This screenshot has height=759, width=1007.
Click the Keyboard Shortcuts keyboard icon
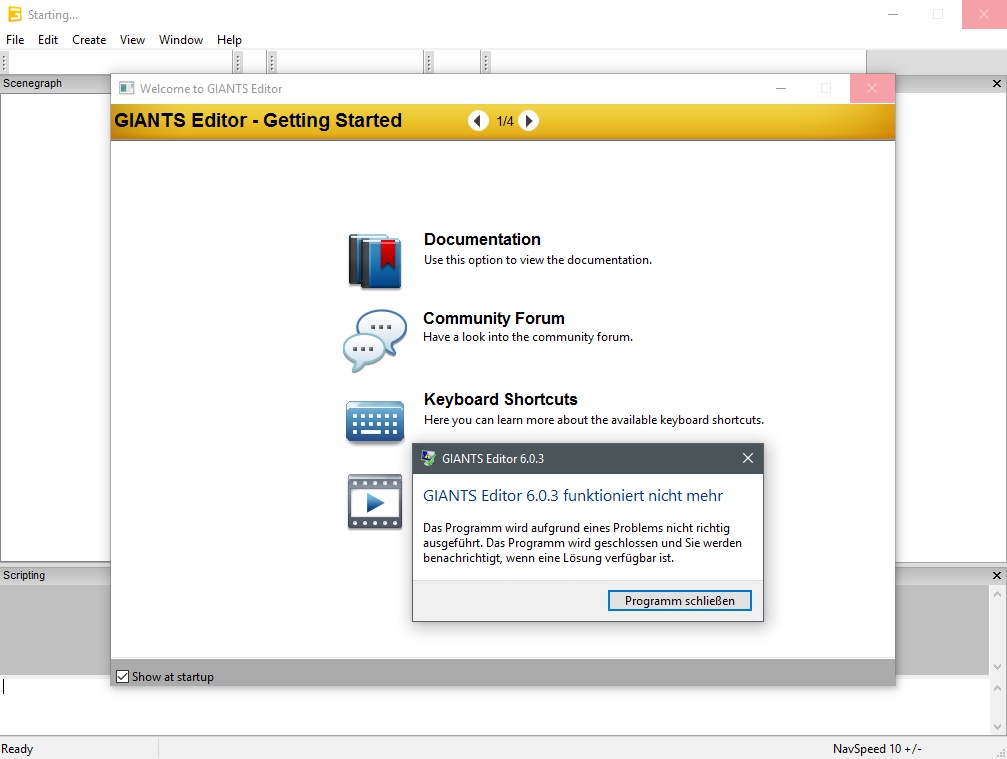(375, 422)
